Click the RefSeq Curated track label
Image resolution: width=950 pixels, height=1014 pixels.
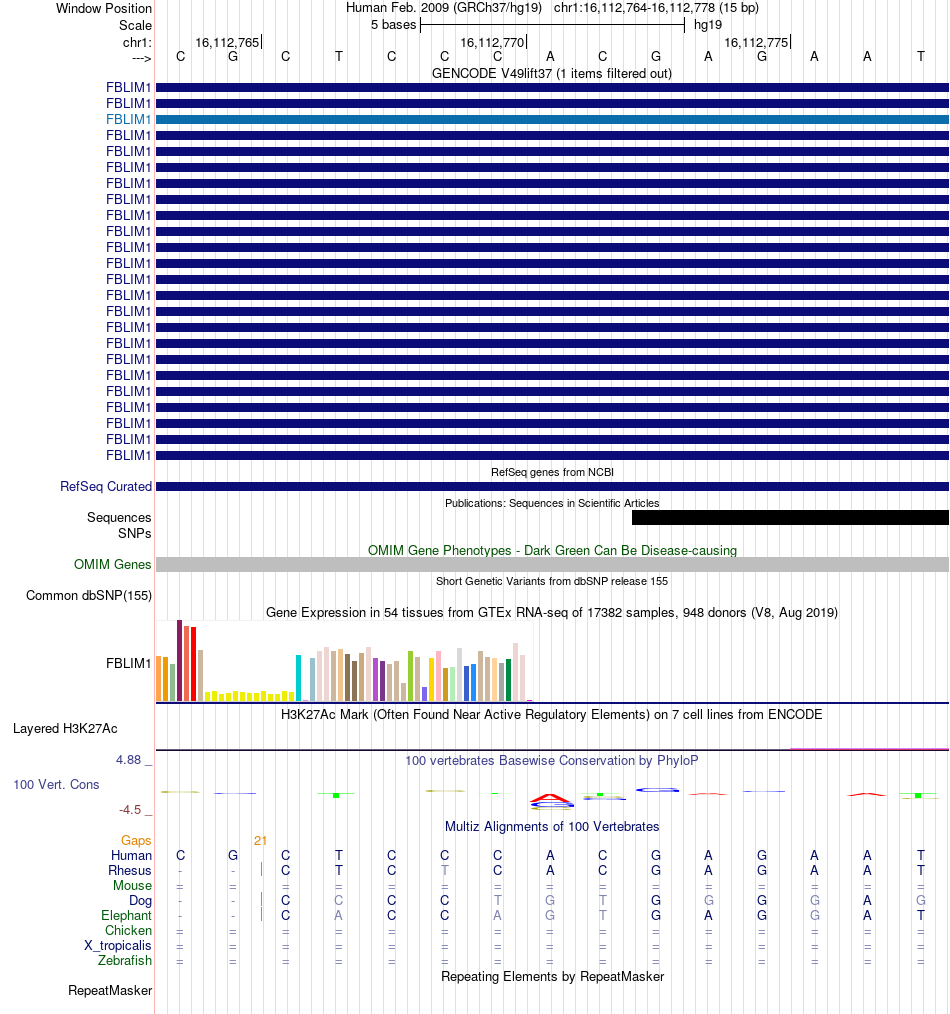pos(105,486)
